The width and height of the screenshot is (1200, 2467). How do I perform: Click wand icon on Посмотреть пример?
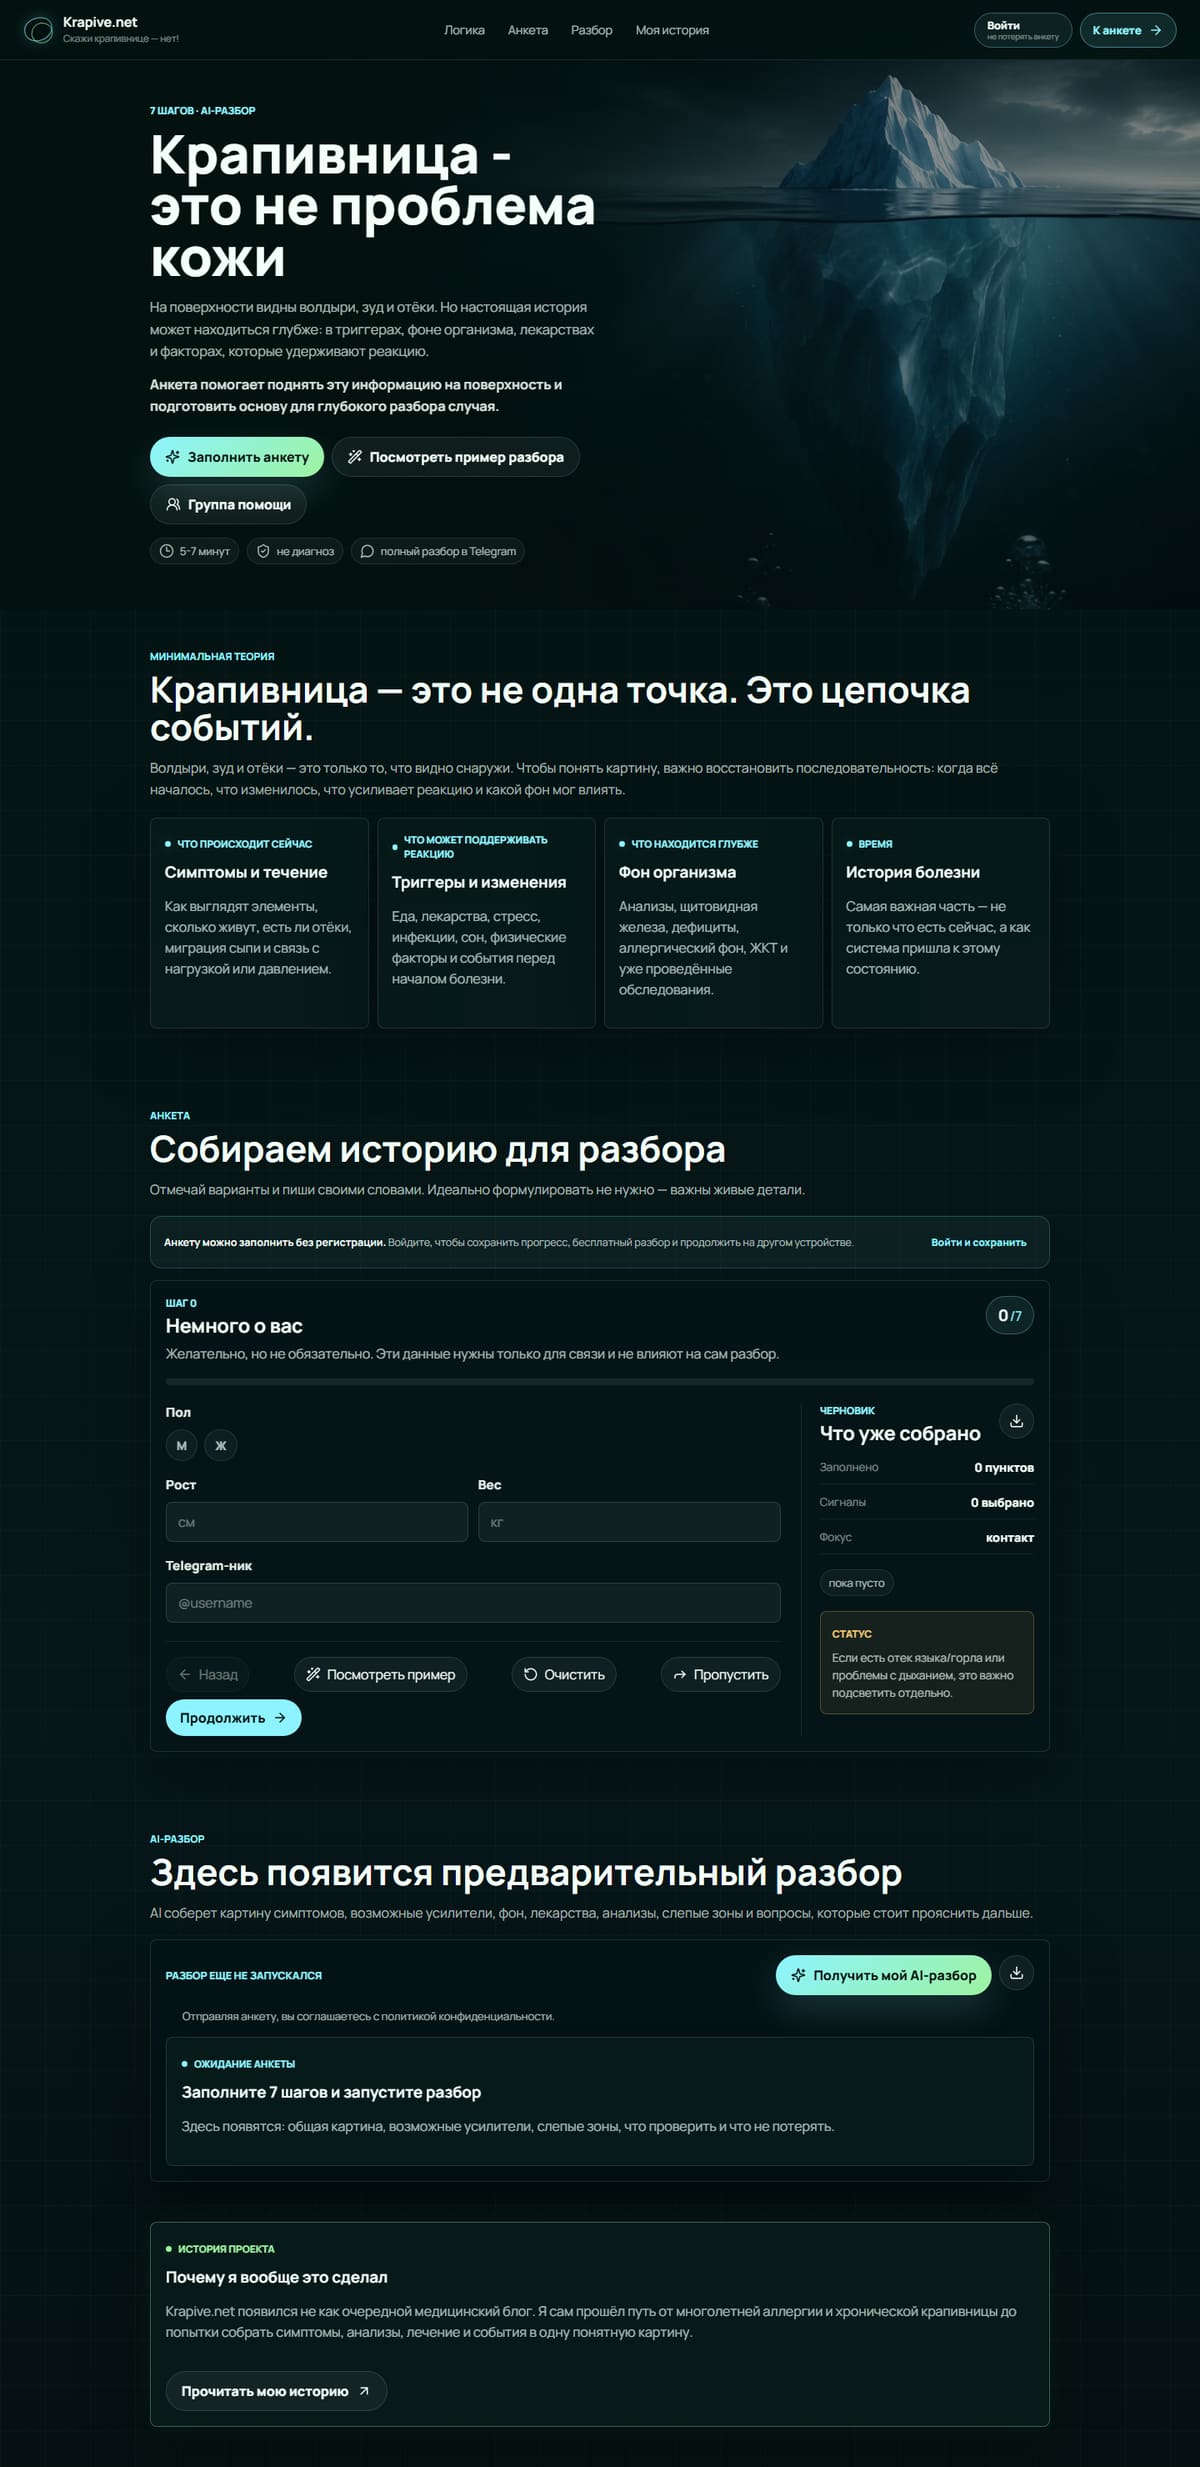[313, 1674]
